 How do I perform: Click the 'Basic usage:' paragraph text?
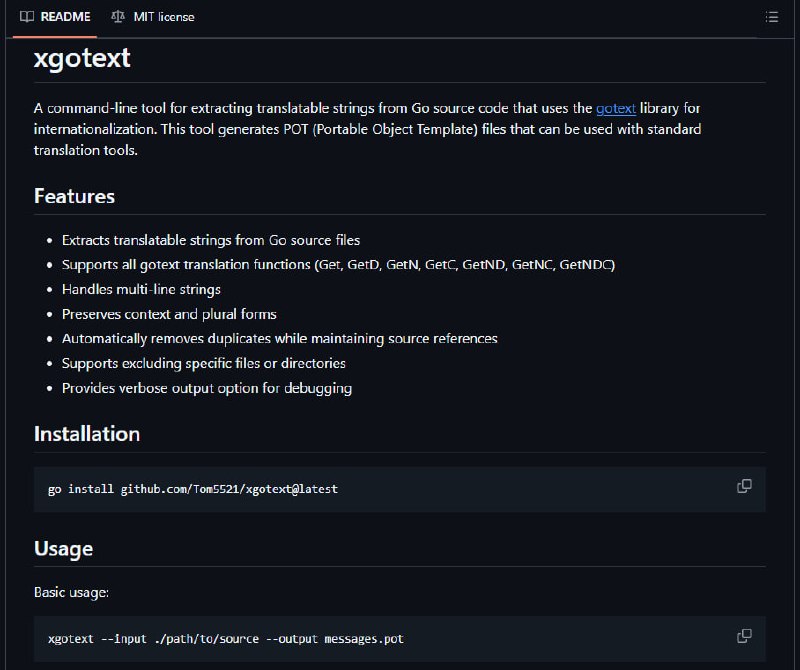[71, 592]
